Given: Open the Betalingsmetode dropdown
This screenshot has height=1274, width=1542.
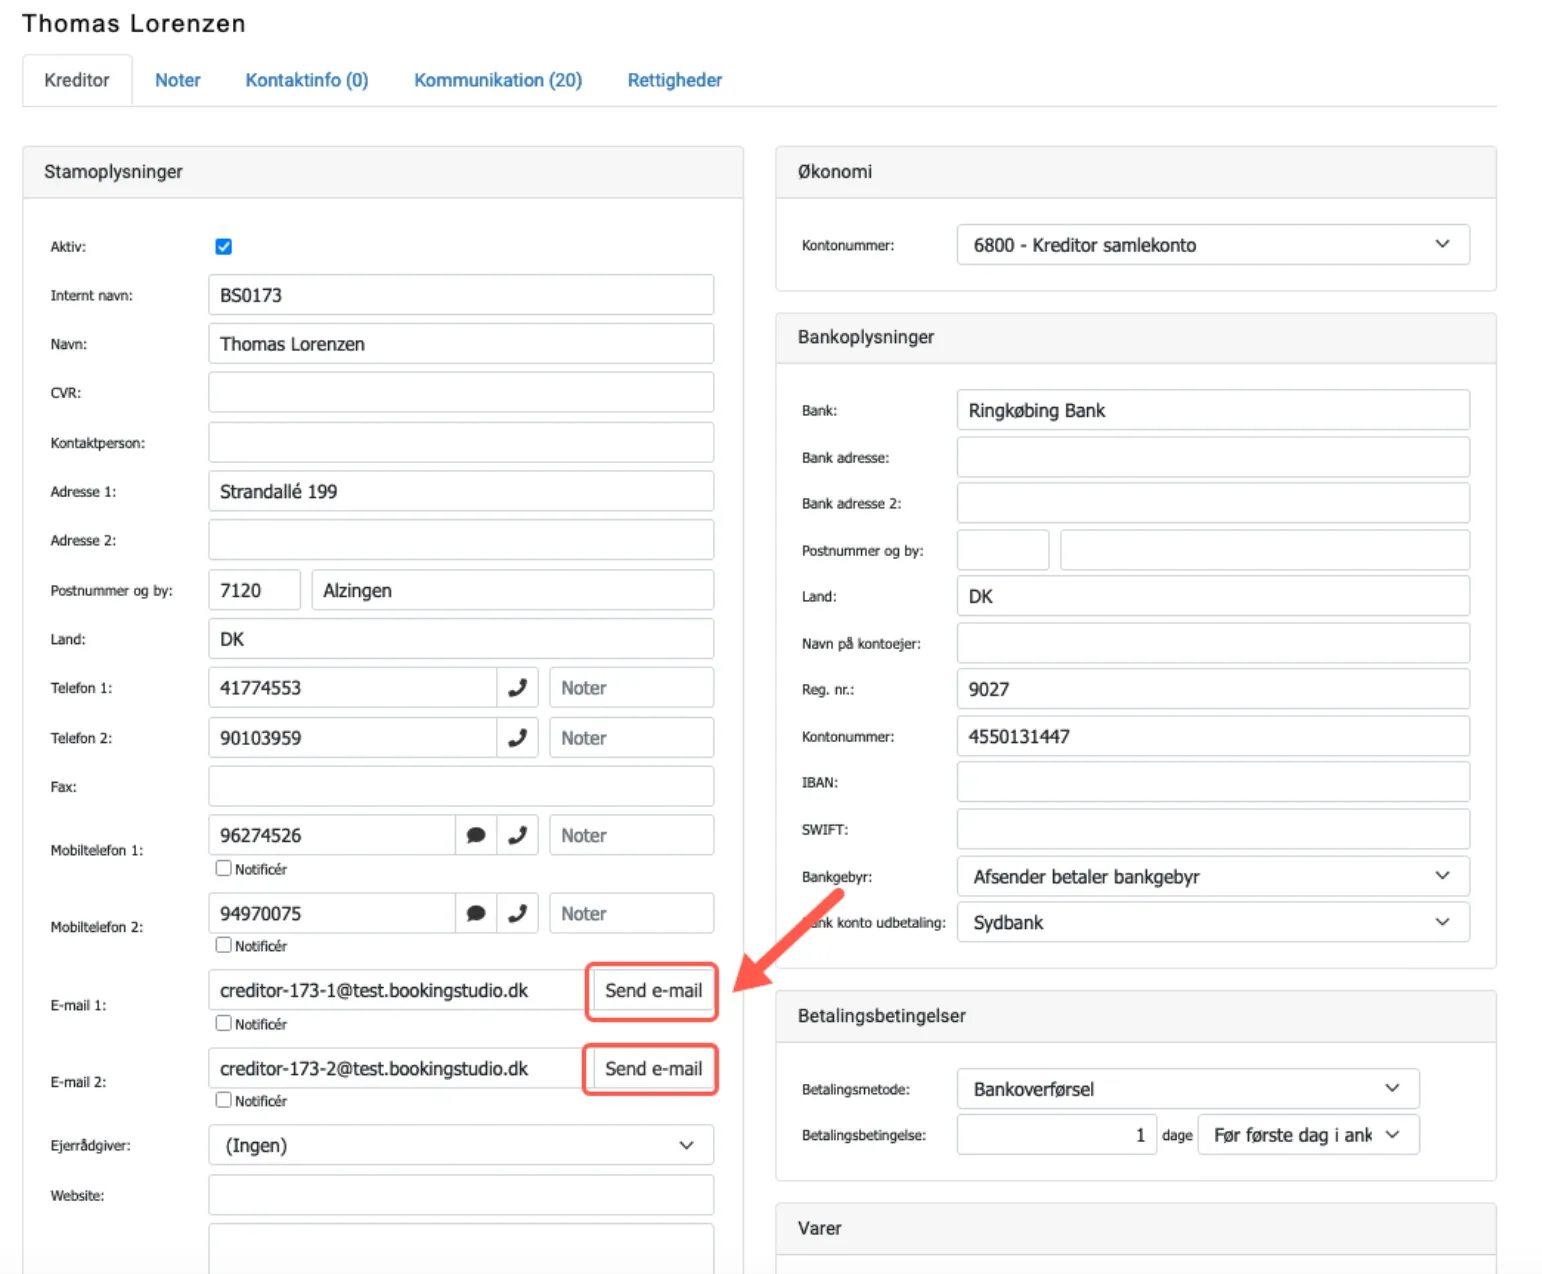Looking at the screenshot, I should (x=1187, y=1089).
